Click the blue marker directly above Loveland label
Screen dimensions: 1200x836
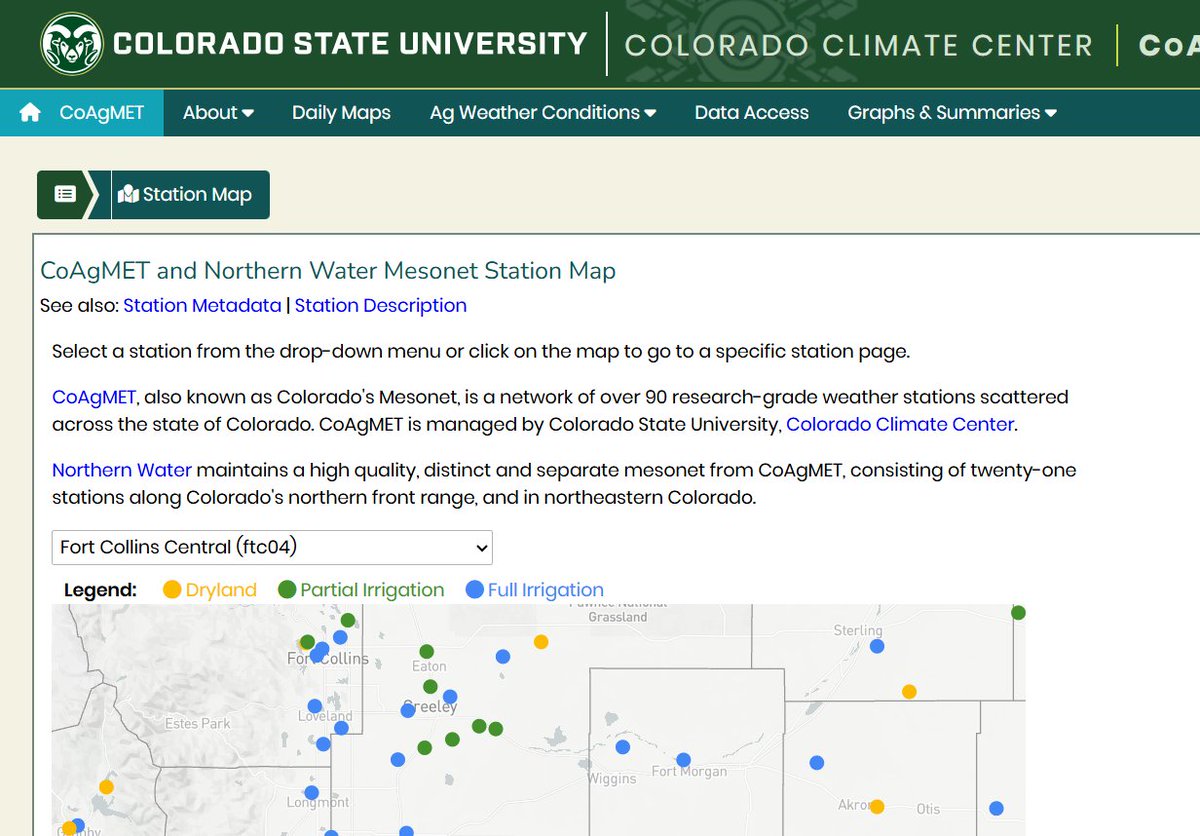(x=315, y=705)
